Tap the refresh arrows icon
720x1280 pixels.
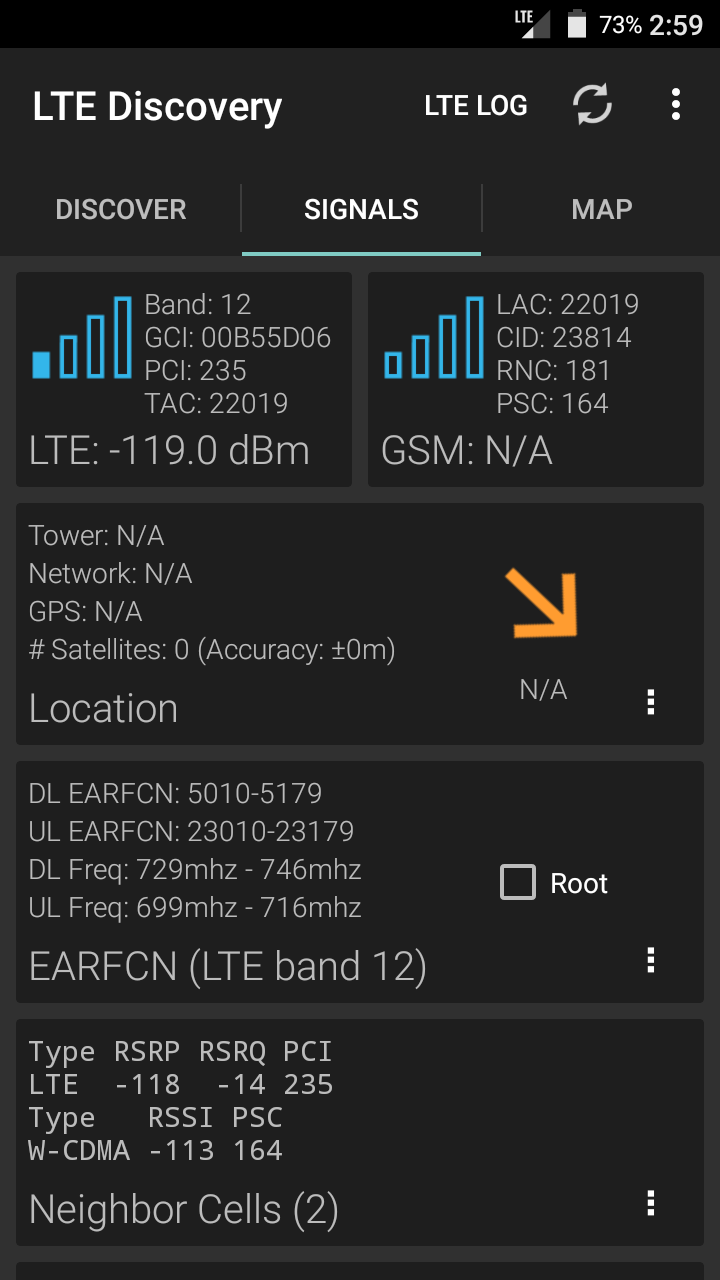(592, 105)
